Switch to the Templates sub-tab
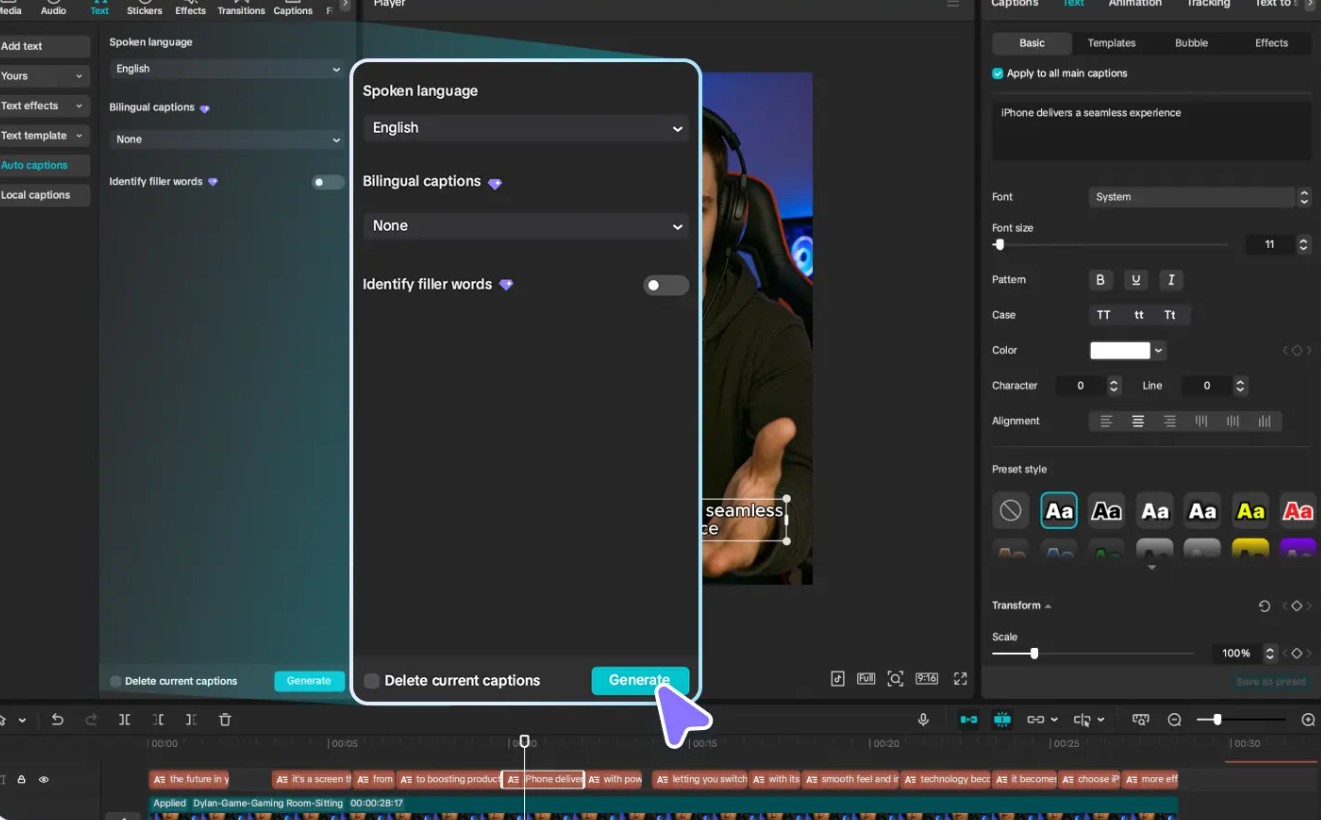 pyautogui.click(x=1111, y=43)
